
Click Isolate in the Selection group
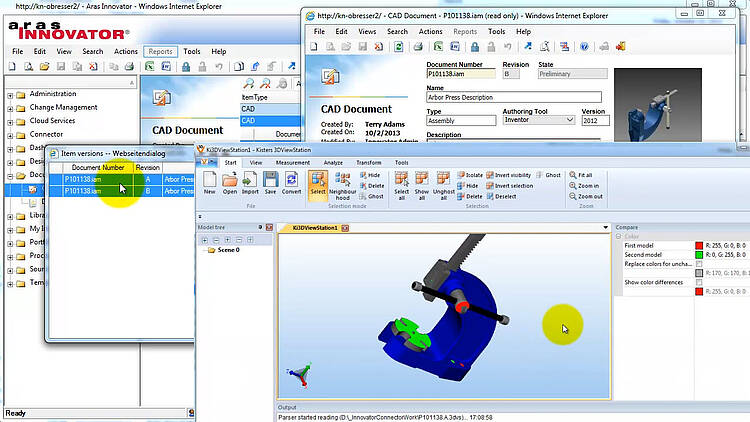click(470, 175)
